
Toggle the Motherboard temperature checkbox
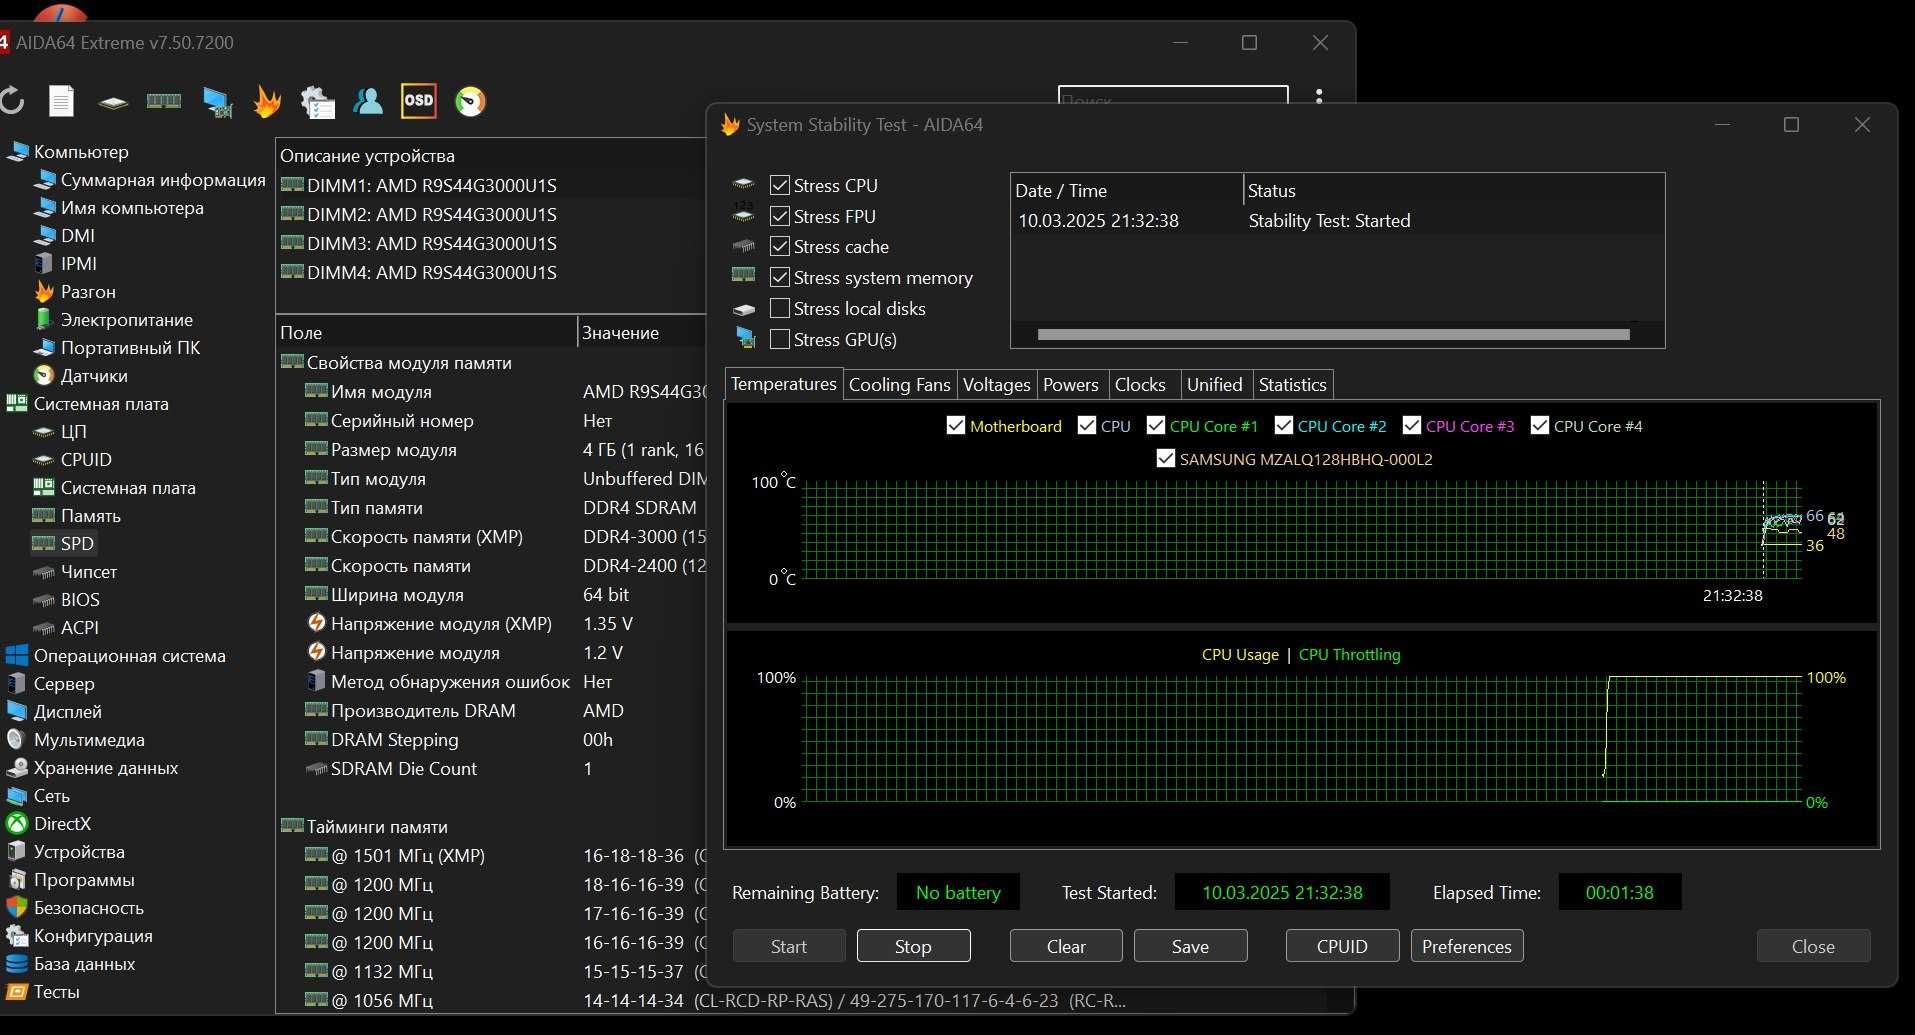pos(955,426)
